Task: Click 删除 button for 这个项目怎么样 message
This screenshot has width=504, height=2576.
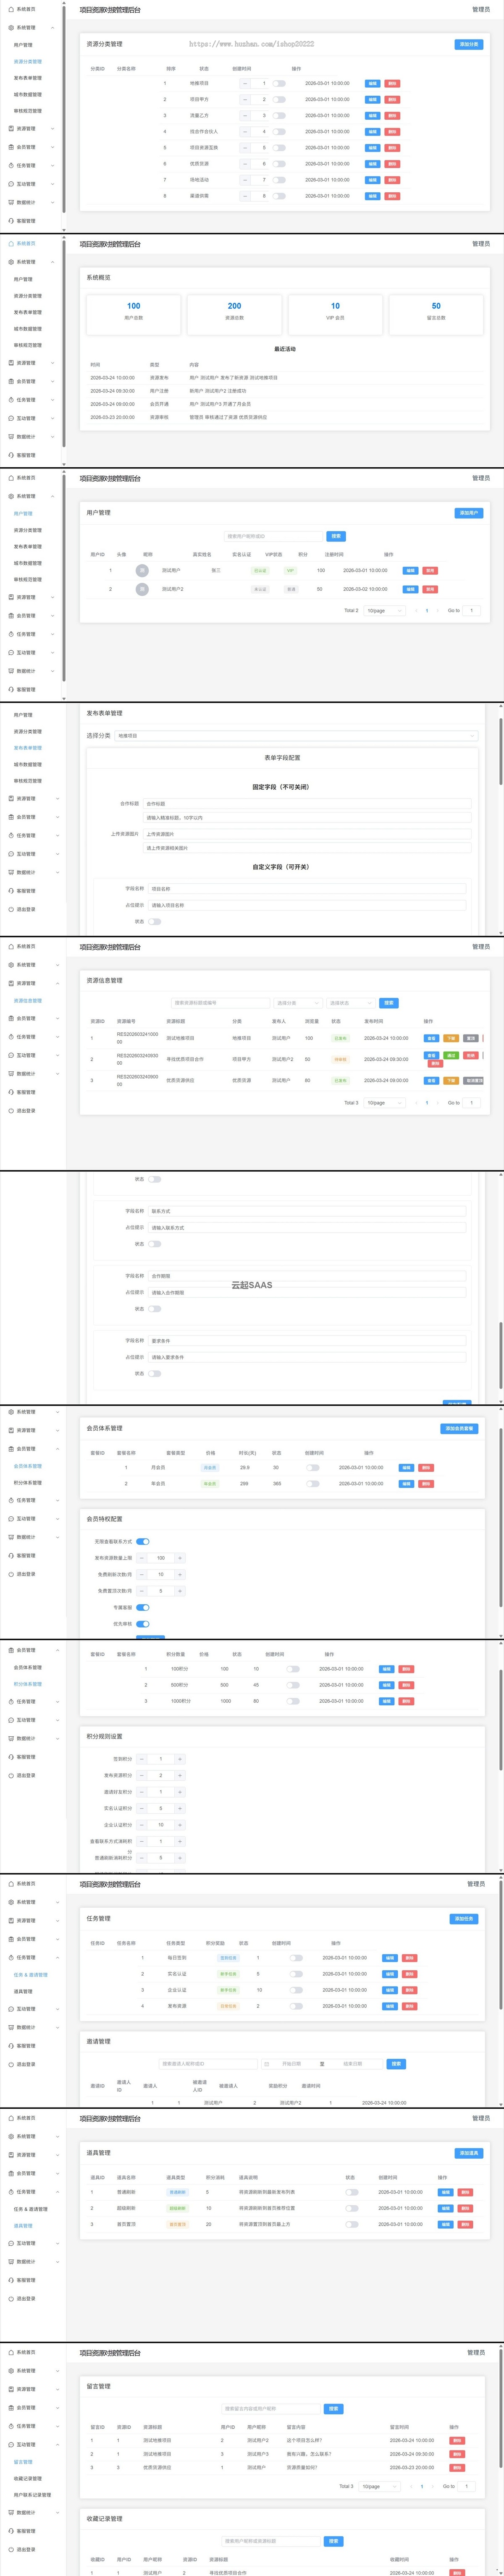Action: [x=457, y=2441]
